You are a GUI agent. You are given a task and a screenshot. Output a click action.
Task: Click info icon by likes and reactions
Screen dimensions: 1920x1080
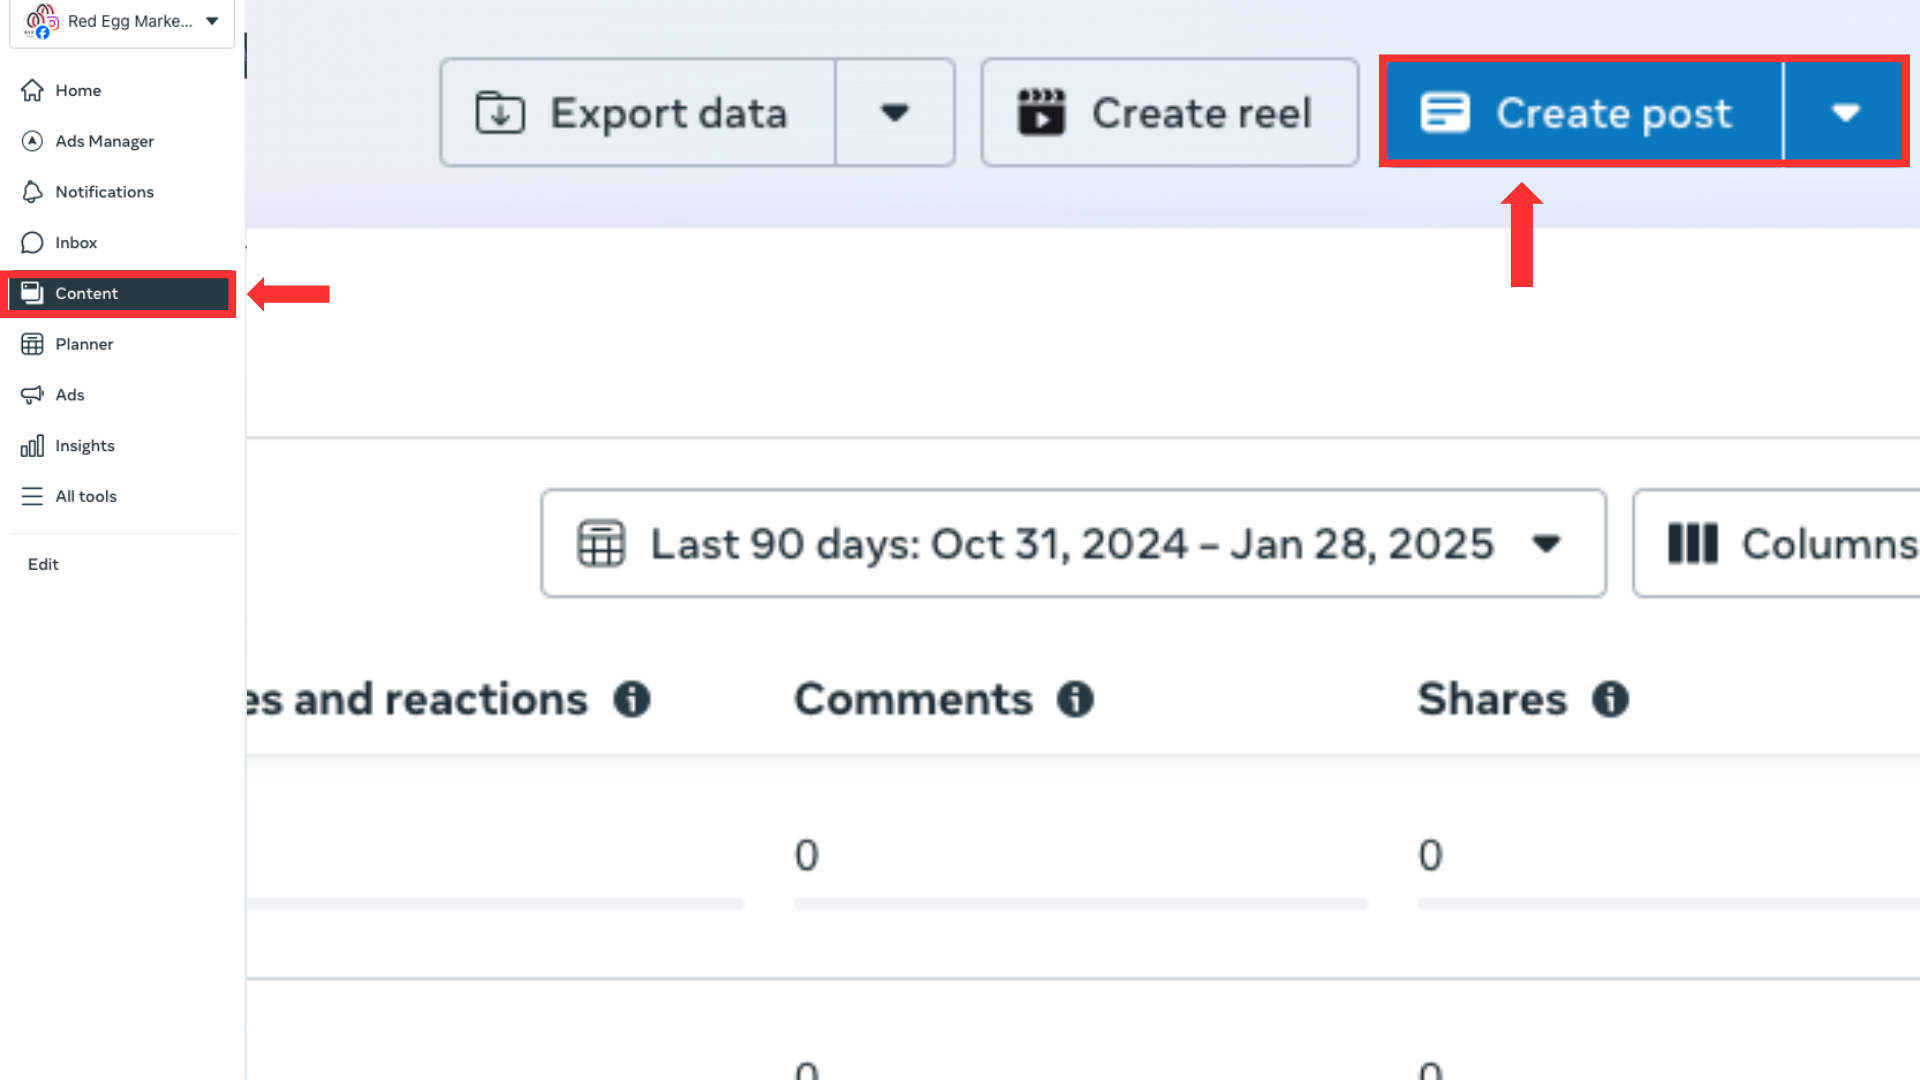point(631,699)
